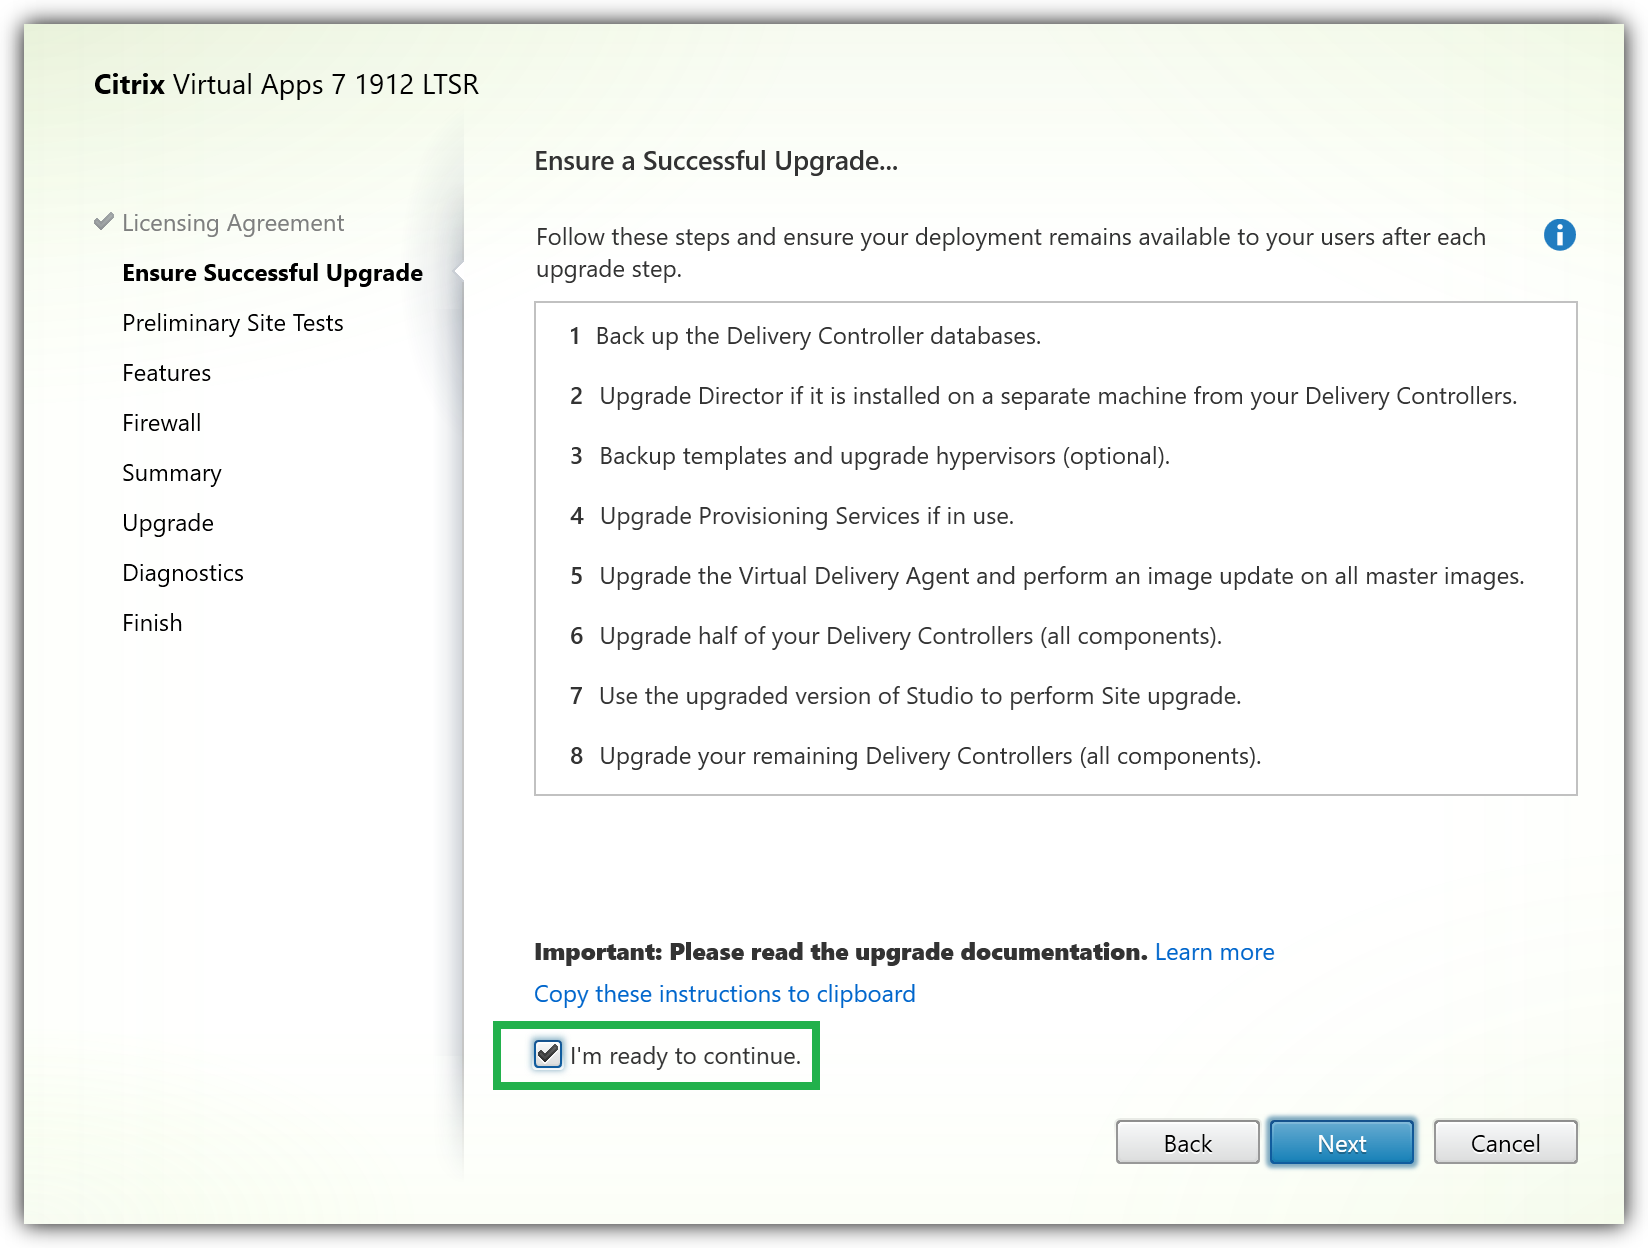
Task: Select the Summary step in sidebar
Action: pyautogui.click(x=171, y=473)
